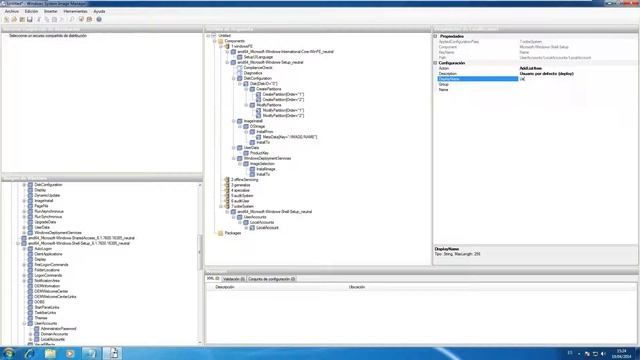Collapse the OSImage node
The image size is (640, 360).
pyautogui.click(x=240, y=127)
